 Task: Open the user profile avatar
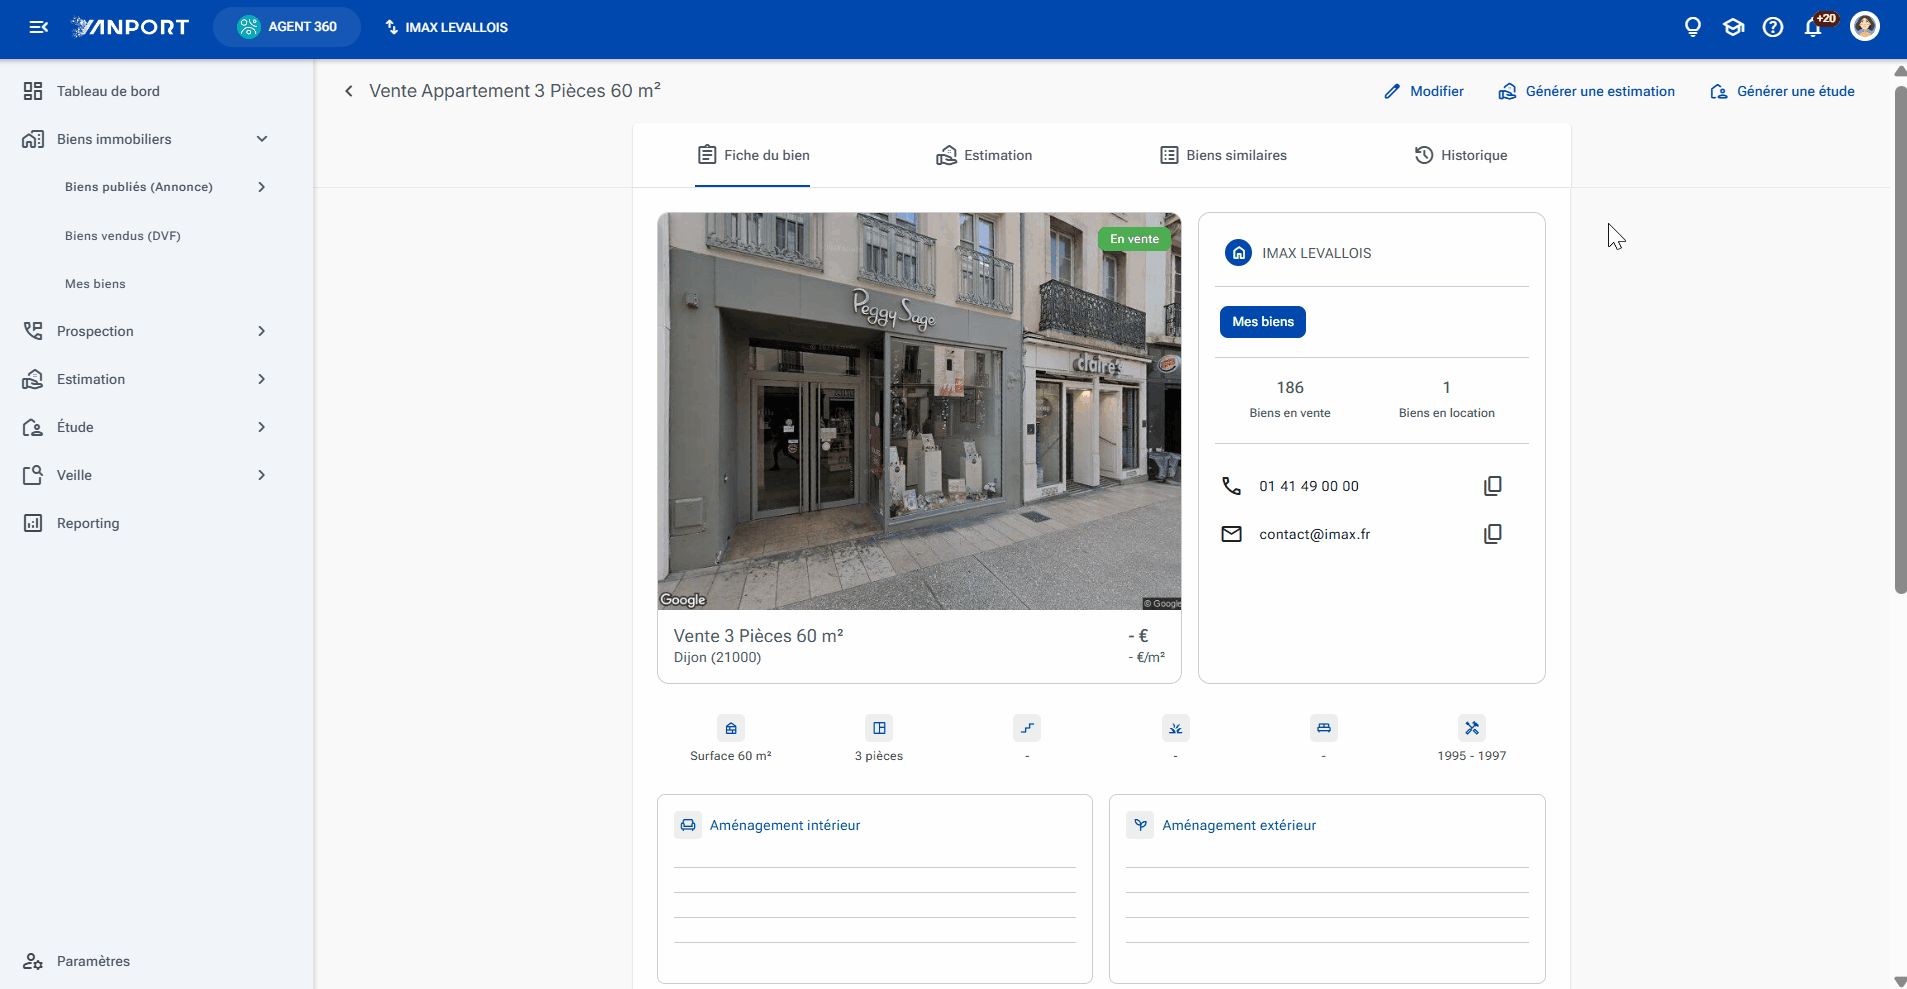point(1864,27)
